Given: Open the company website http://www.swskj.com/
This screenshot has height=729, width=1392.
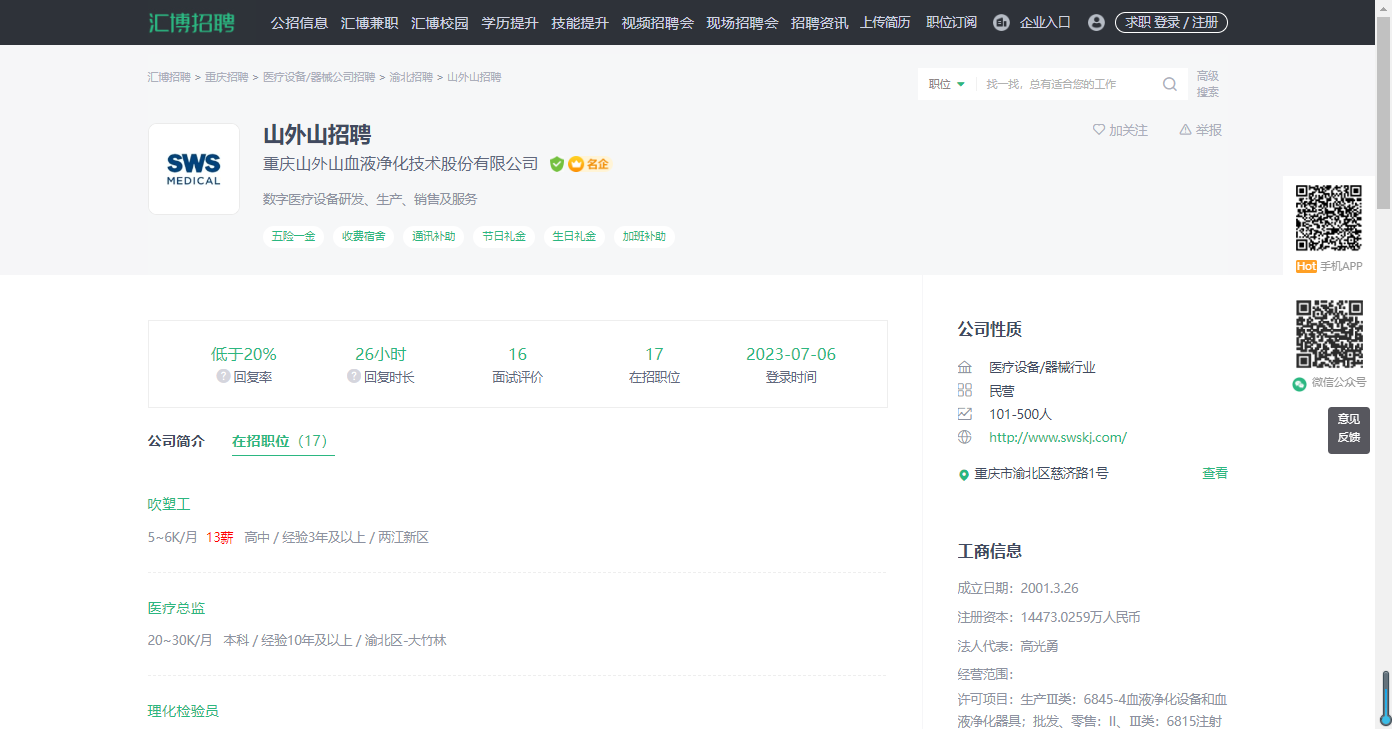Looking at the screenshot, I should (x=1058, y=437).
